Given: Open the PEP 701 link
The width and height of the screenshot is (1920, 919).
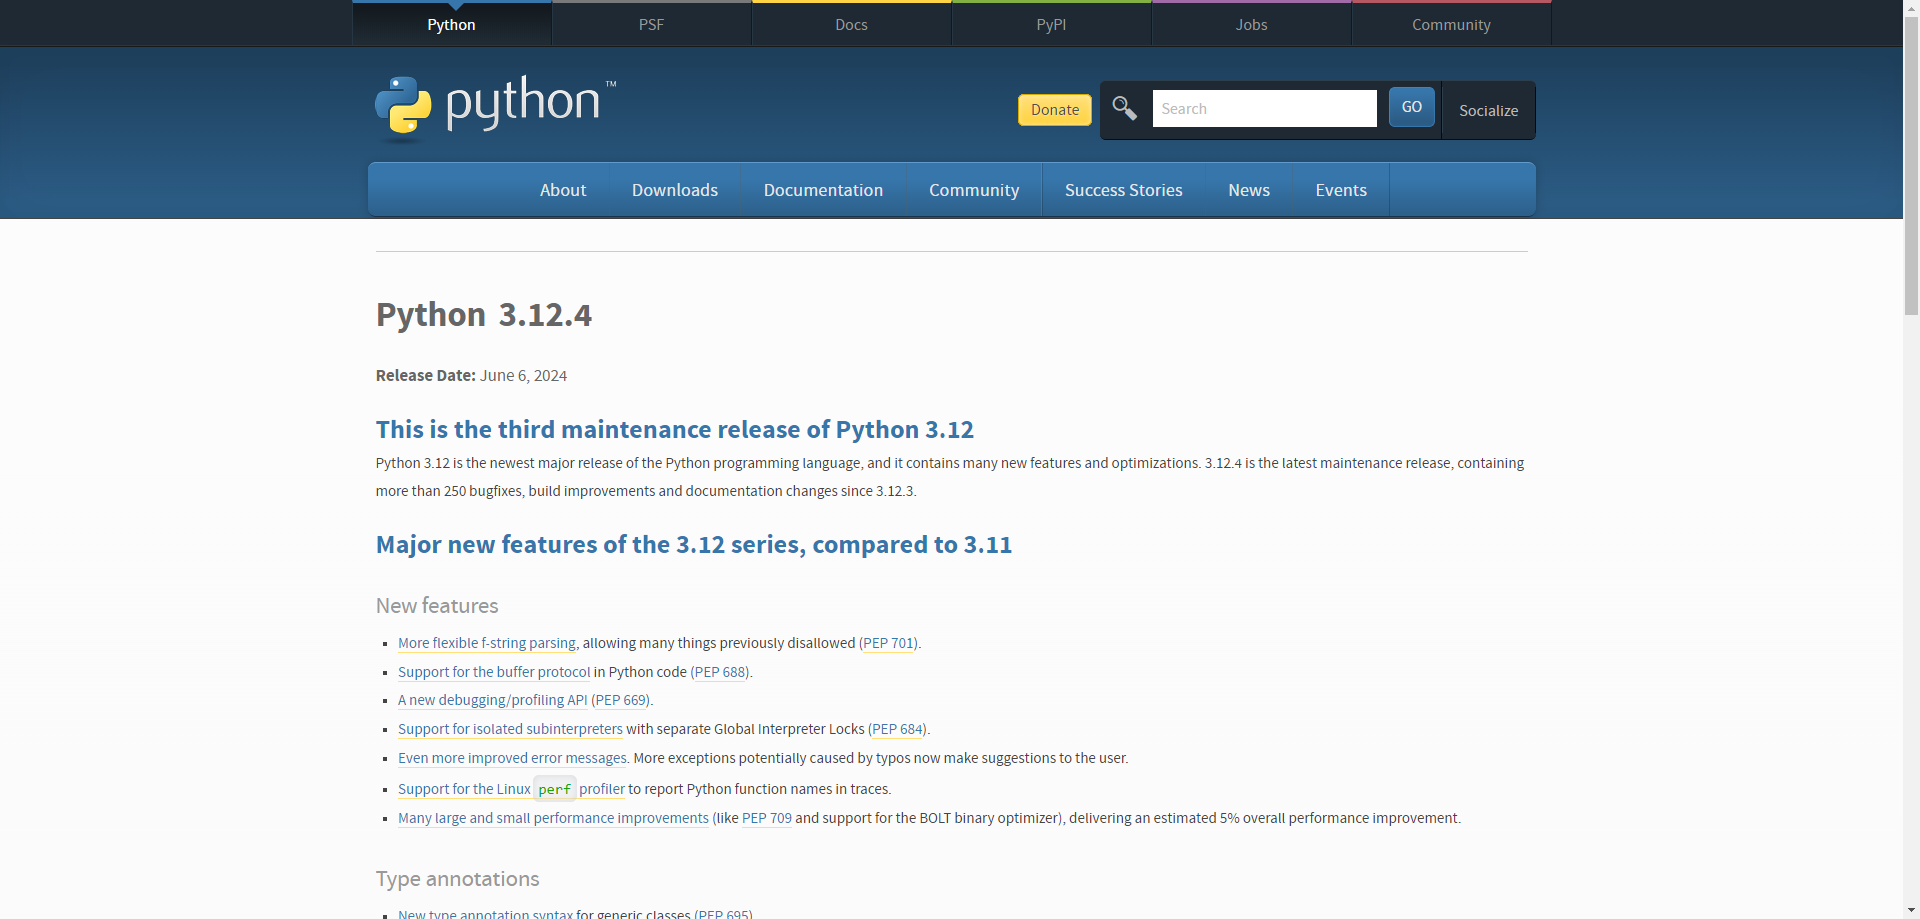Looking at the screenshot, I should tap(889, 643).
